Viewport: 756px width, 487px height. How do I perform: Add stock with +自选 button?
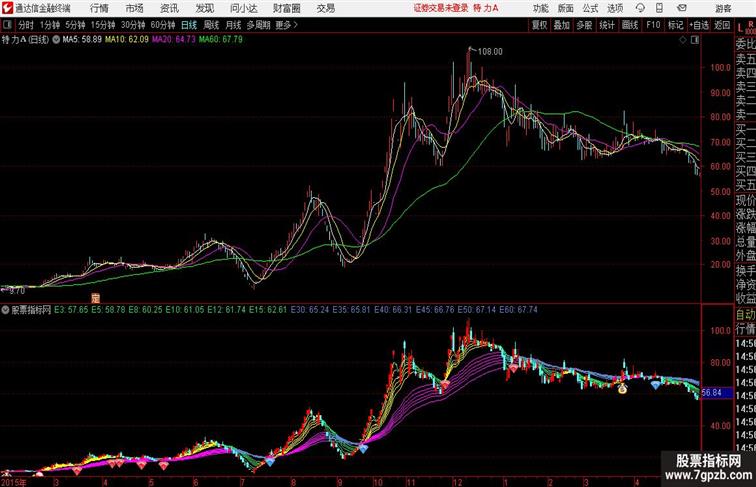(x=699, y=25)
